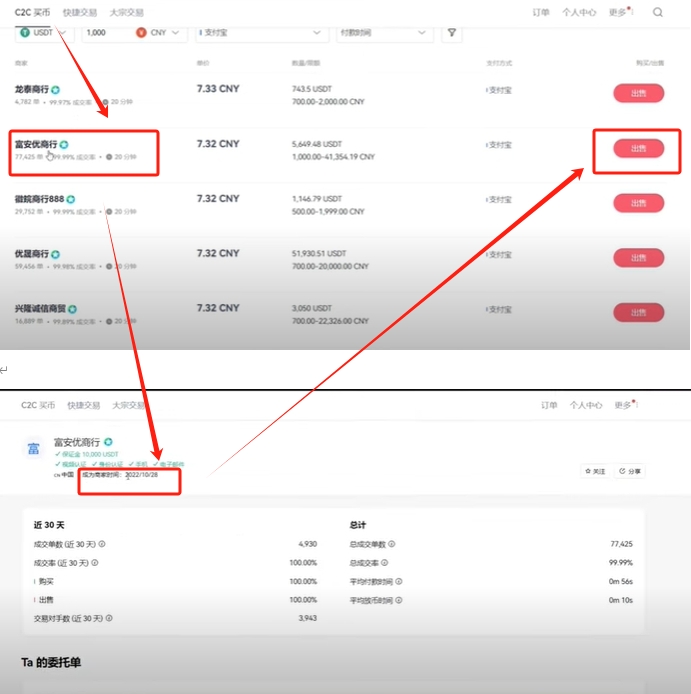Click 出售 button for 富安优商行

(638, 148)
